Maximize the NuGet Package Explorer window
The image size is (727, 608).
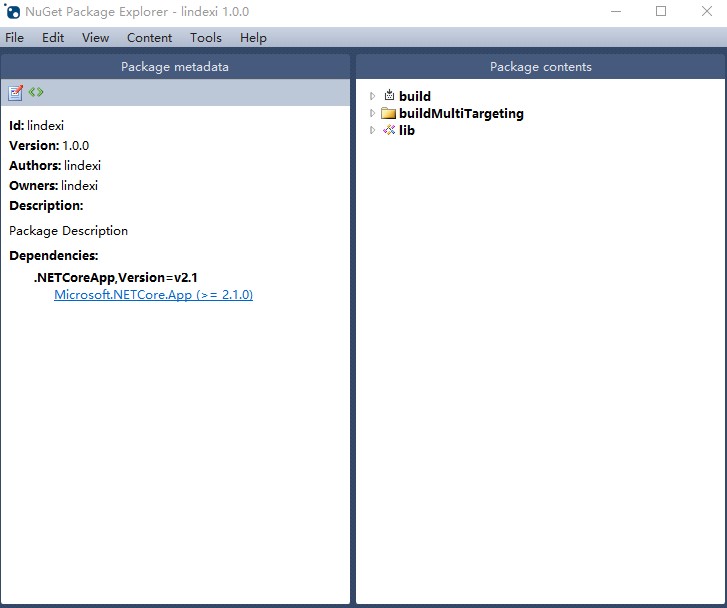[661, 11]
